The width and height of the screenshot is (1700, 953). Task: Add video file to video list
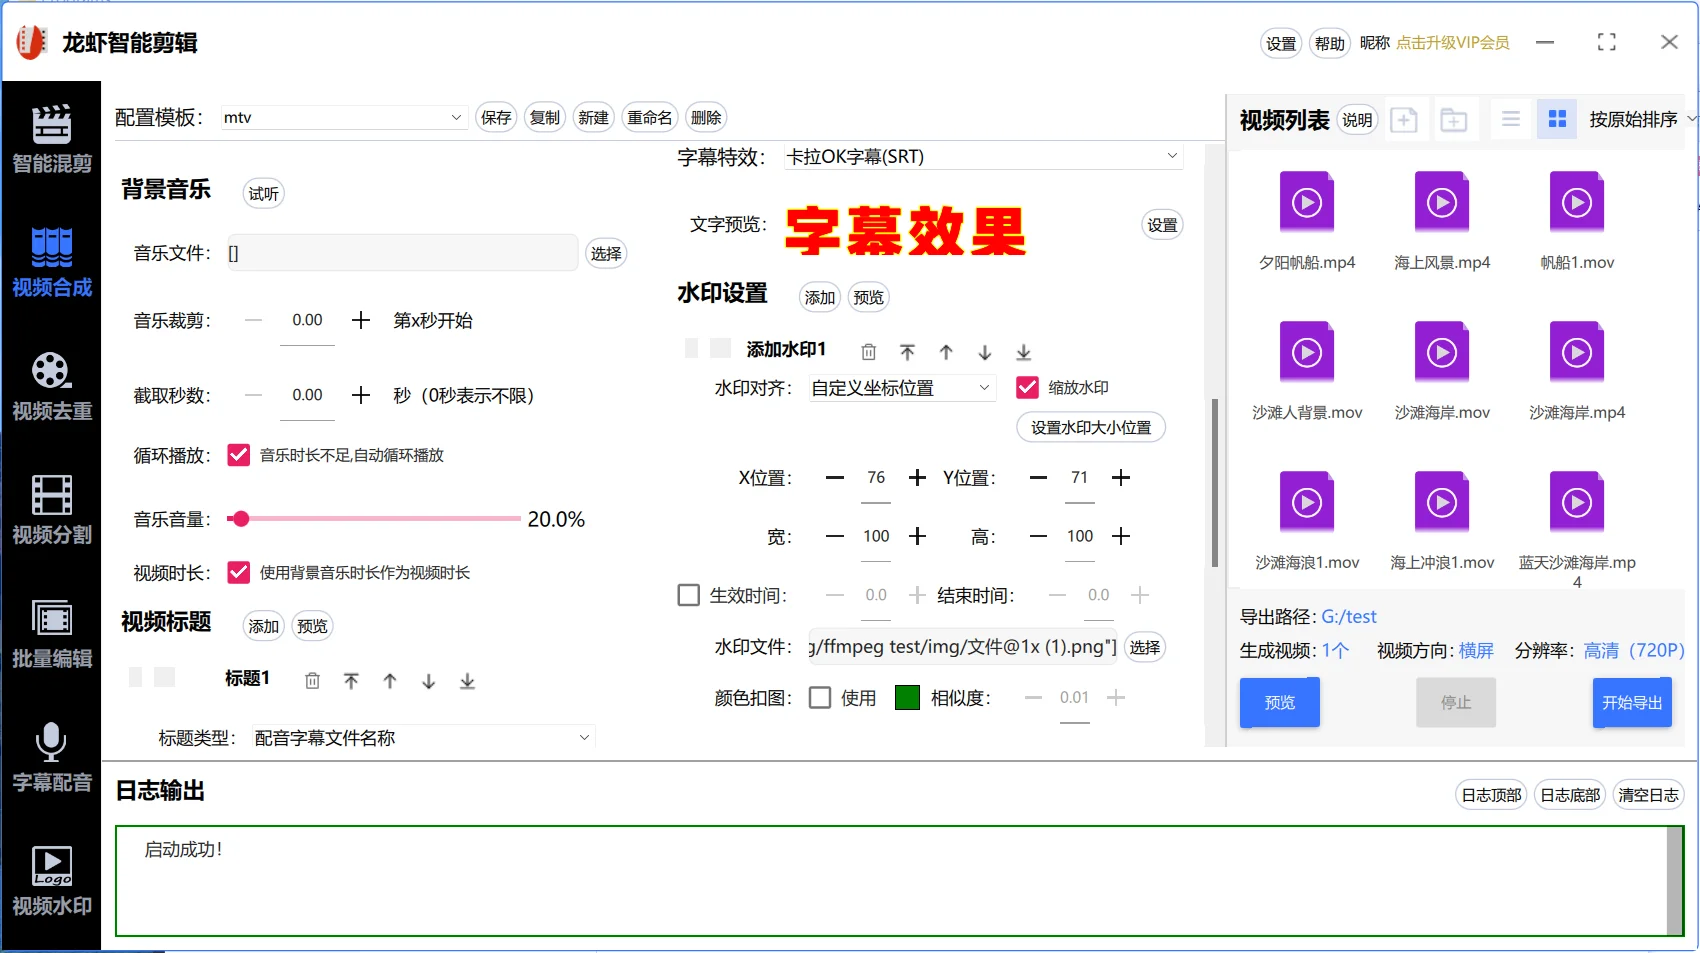[1404, 120]
